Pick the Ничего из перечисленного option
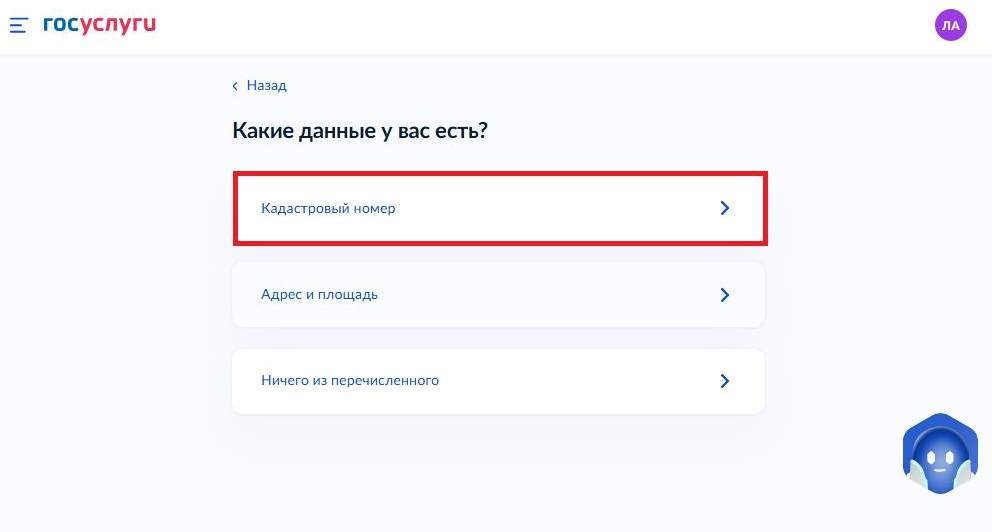The height and width of the screenshot is (532, 992). 498,381
